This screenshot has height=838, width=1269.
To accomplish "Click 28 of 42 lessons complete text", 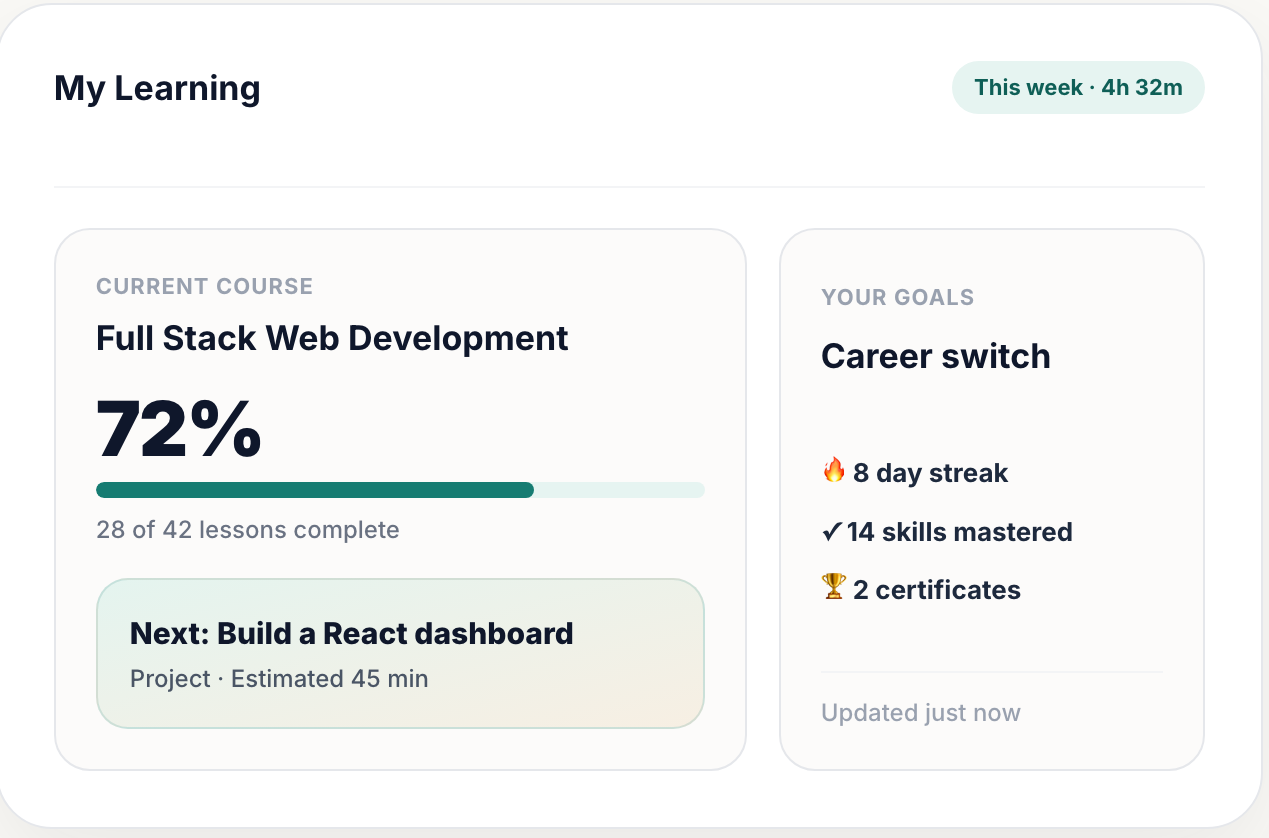I will tap(248, 530).
